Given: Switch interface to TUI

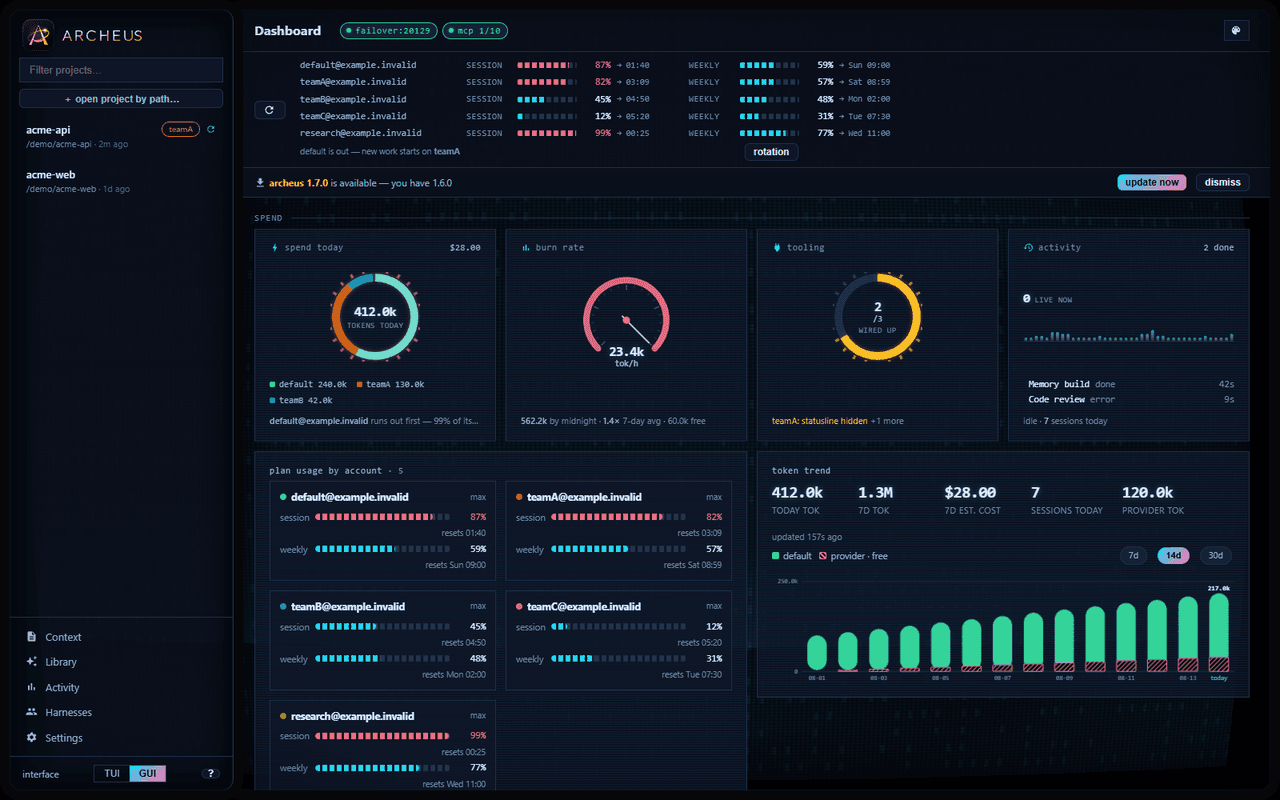Looking at the screenshot, I should point(112,774).
